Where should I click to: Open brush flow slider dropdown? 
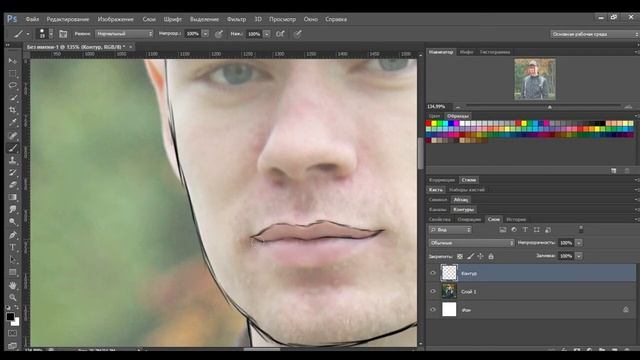coord(267,34)
